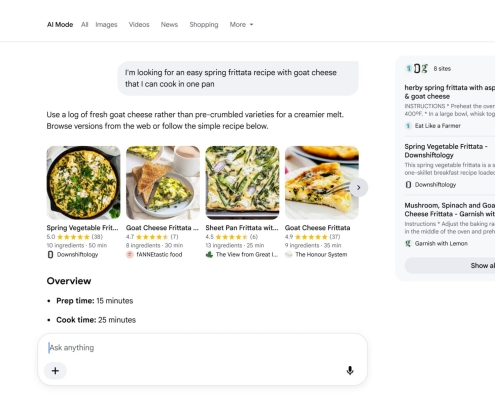
Task: Click the plus attachment icon
Action: click(x=55, y=371)
